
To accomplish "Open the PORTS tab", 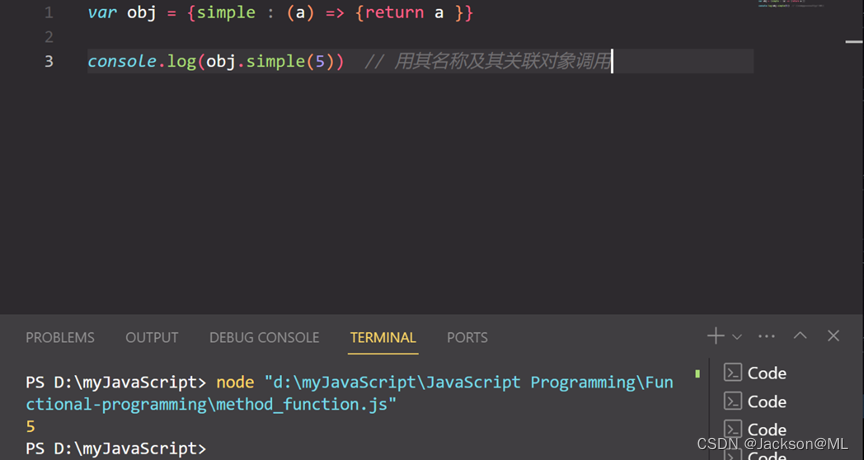I will pyautogui.click(x=467, y=338).
